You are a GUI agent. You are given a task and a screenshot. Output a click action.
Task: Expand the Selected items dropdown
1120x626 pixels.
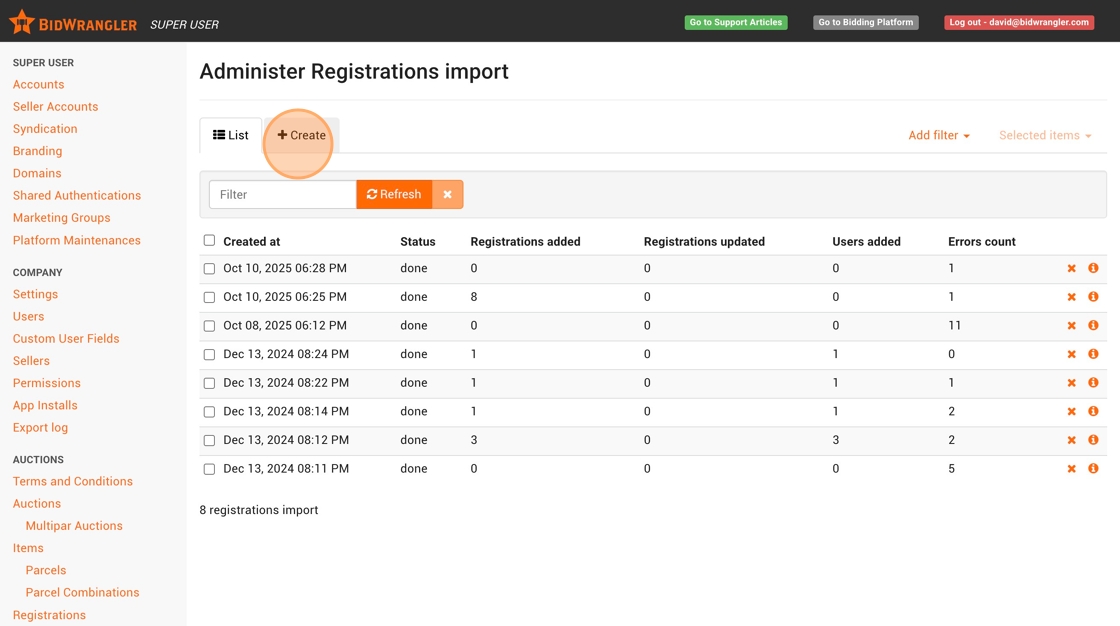[x=1044, y=135]
